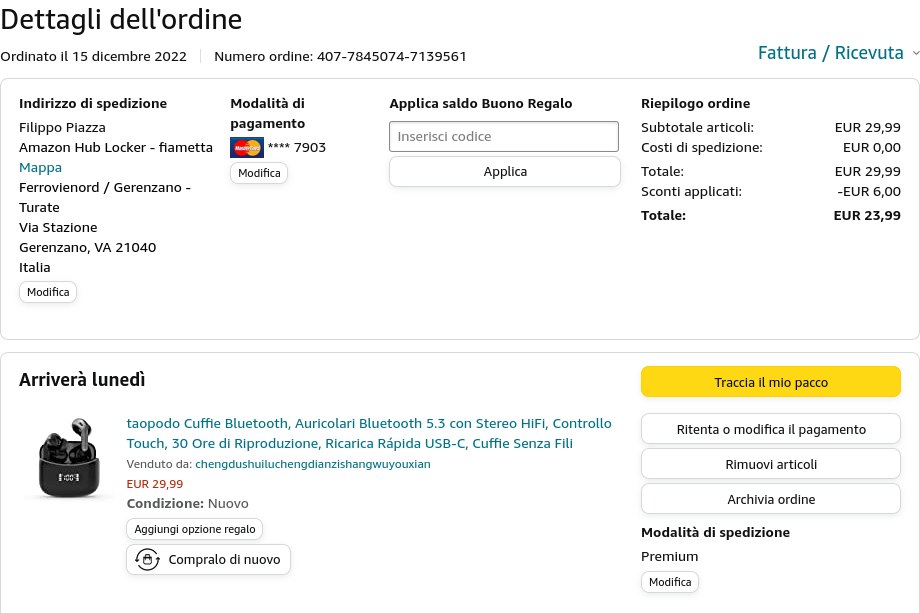Click the Mastercard logo icon
The height and width of the screenshot is (613, 920).
click(247, 148)
